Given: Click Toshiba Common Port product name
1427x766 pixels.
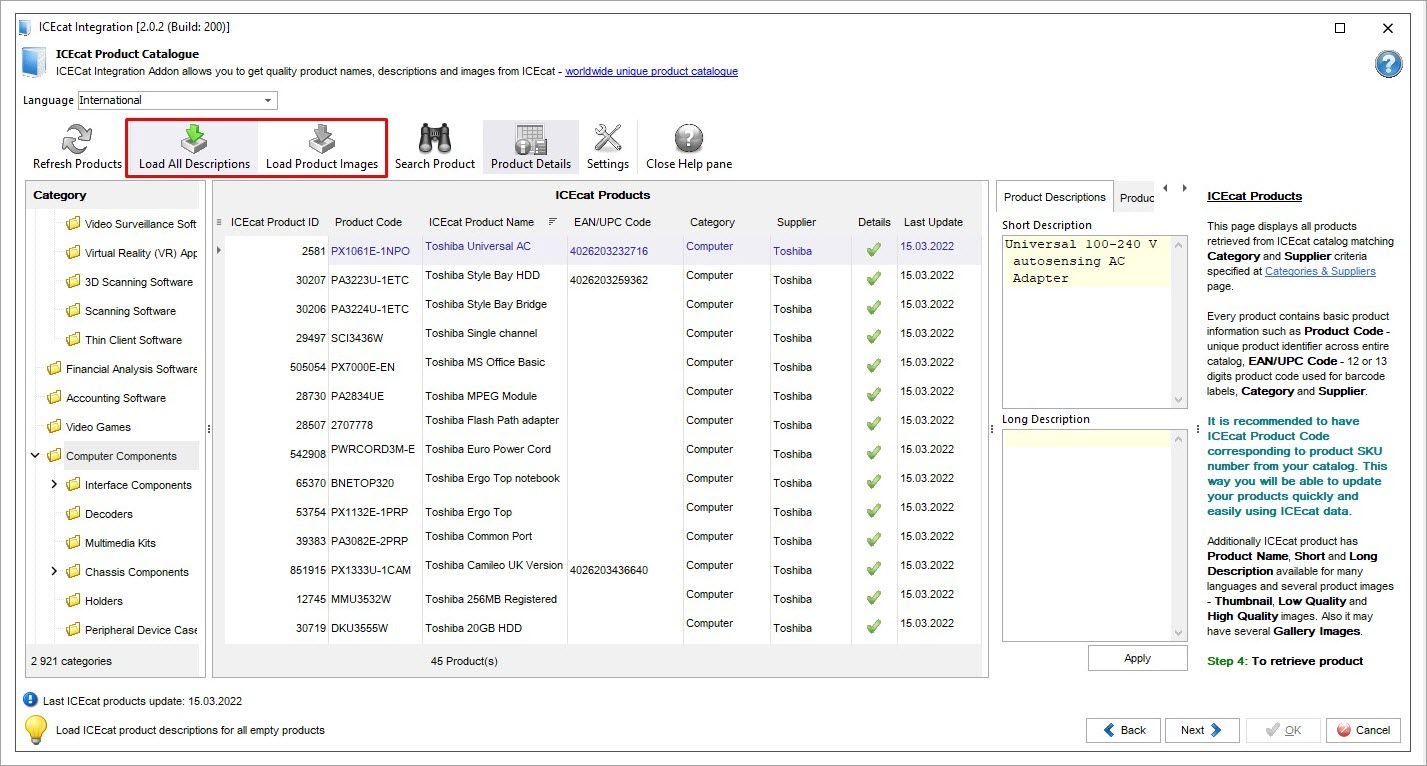Looking at the screenshot, I should pyautogui.click(x=479, y=536).
